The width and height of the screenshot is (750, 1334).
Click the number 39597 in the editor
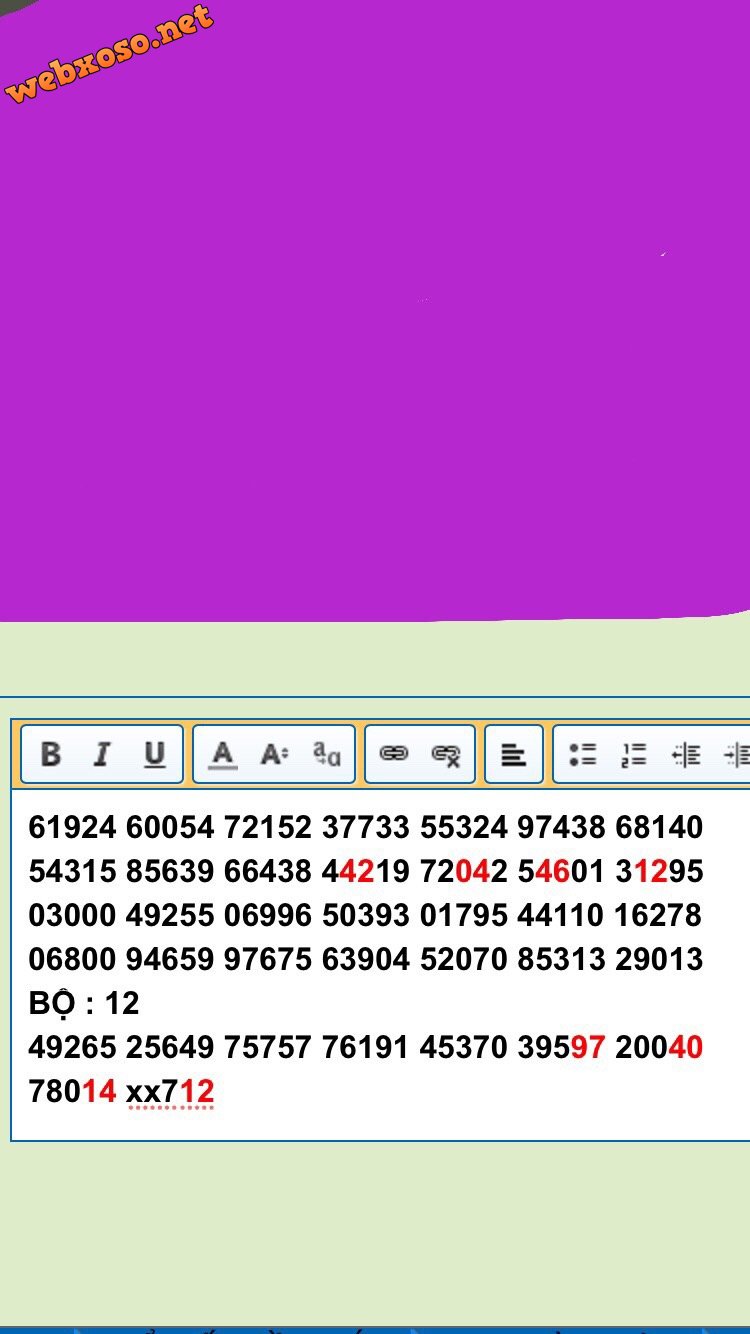pos(561,1047)
